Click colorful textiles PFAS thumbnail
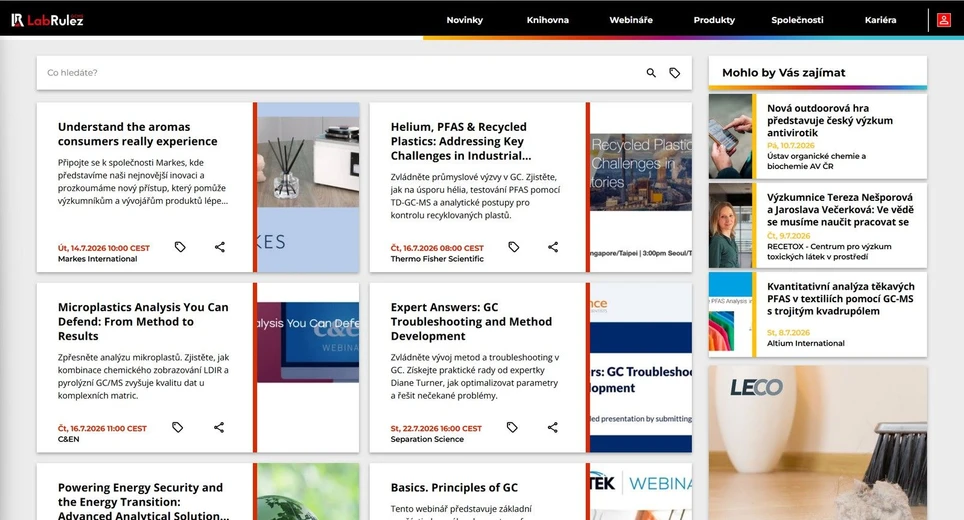 (x=730, y=315)
